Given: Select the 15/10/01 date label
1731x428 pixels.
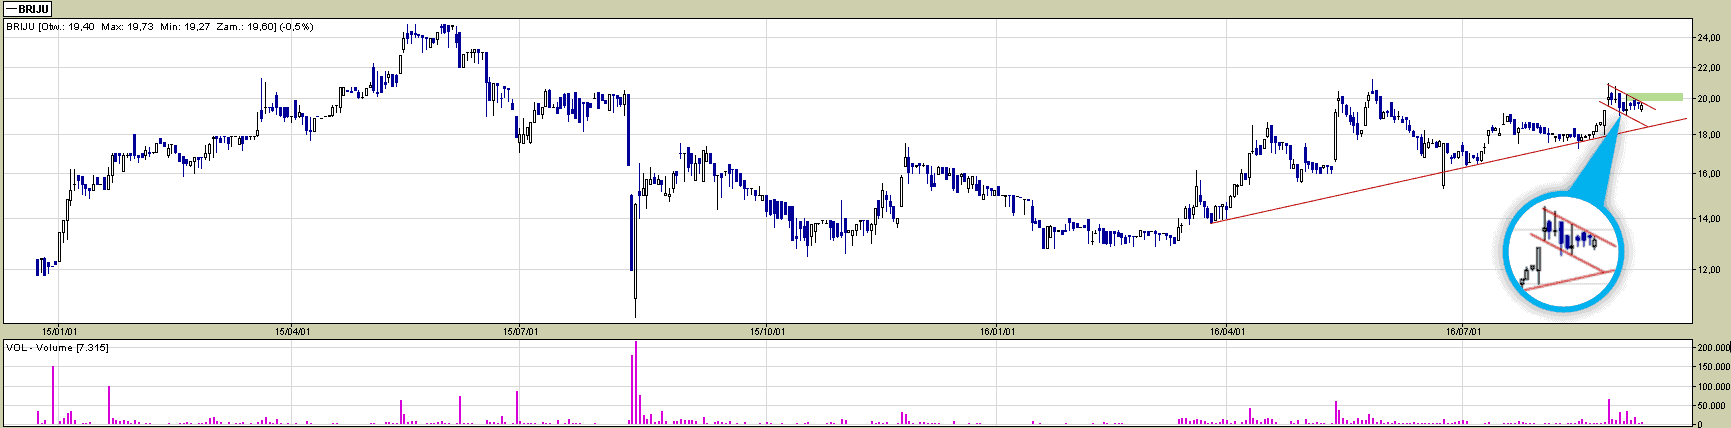Looking at the screenshot, I should (x=767, y=331).
